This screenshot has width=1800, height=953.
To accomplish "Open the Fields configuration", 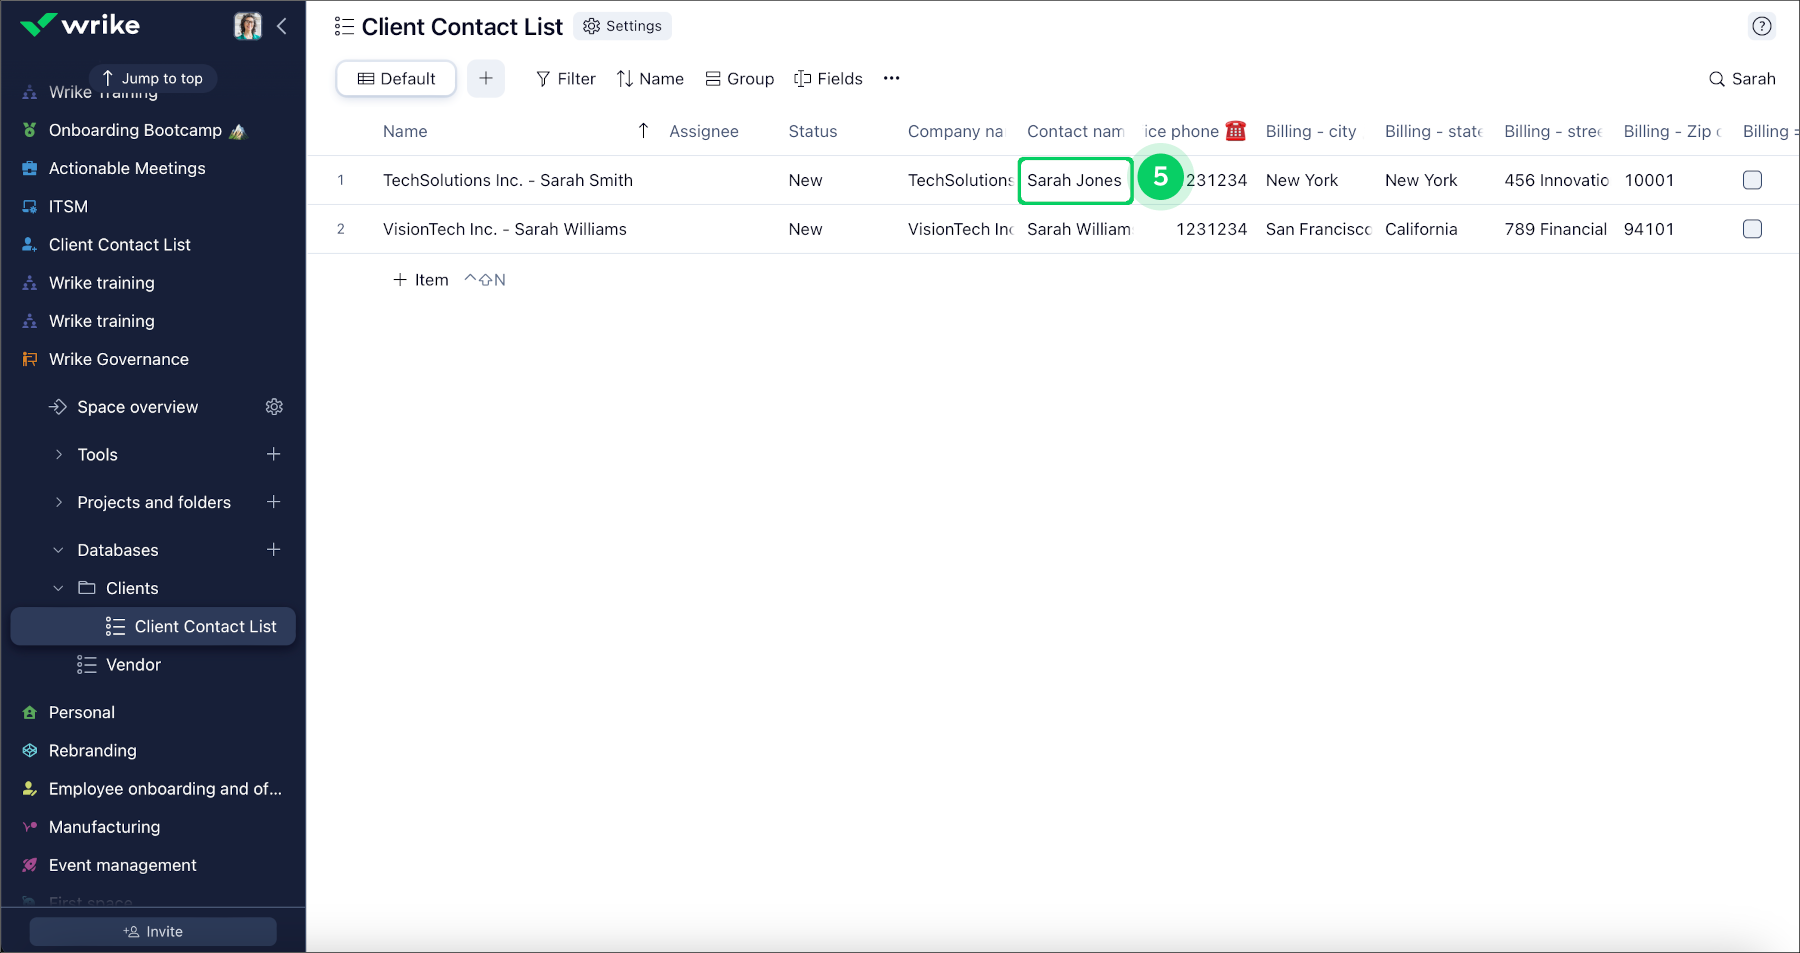I will tap(828, 78).
